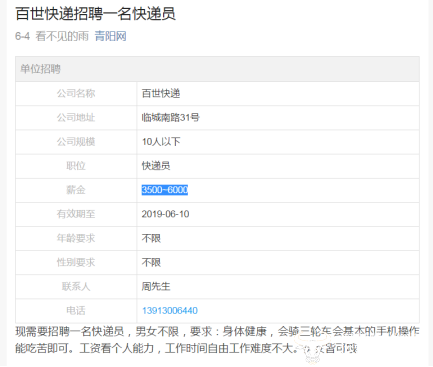Click the 公司规模 label cell

click(76, 142)
